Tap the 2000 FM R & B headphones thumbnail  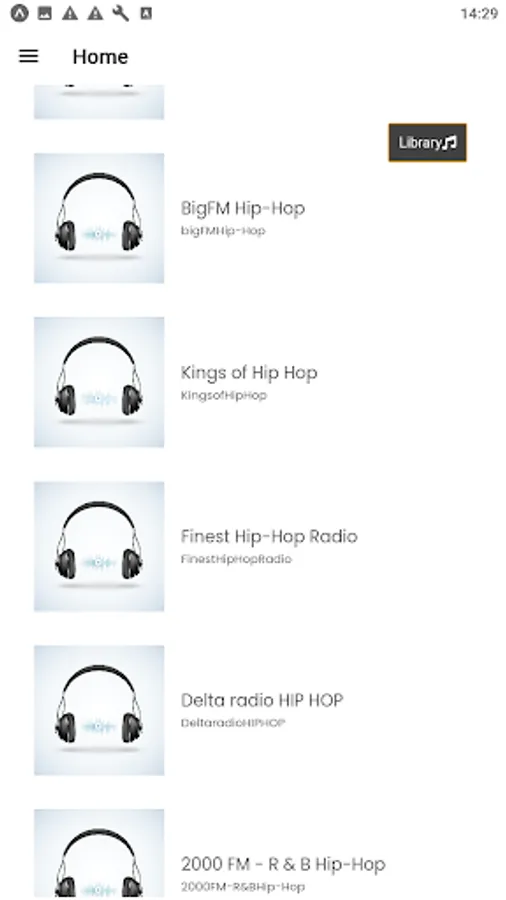99,854
